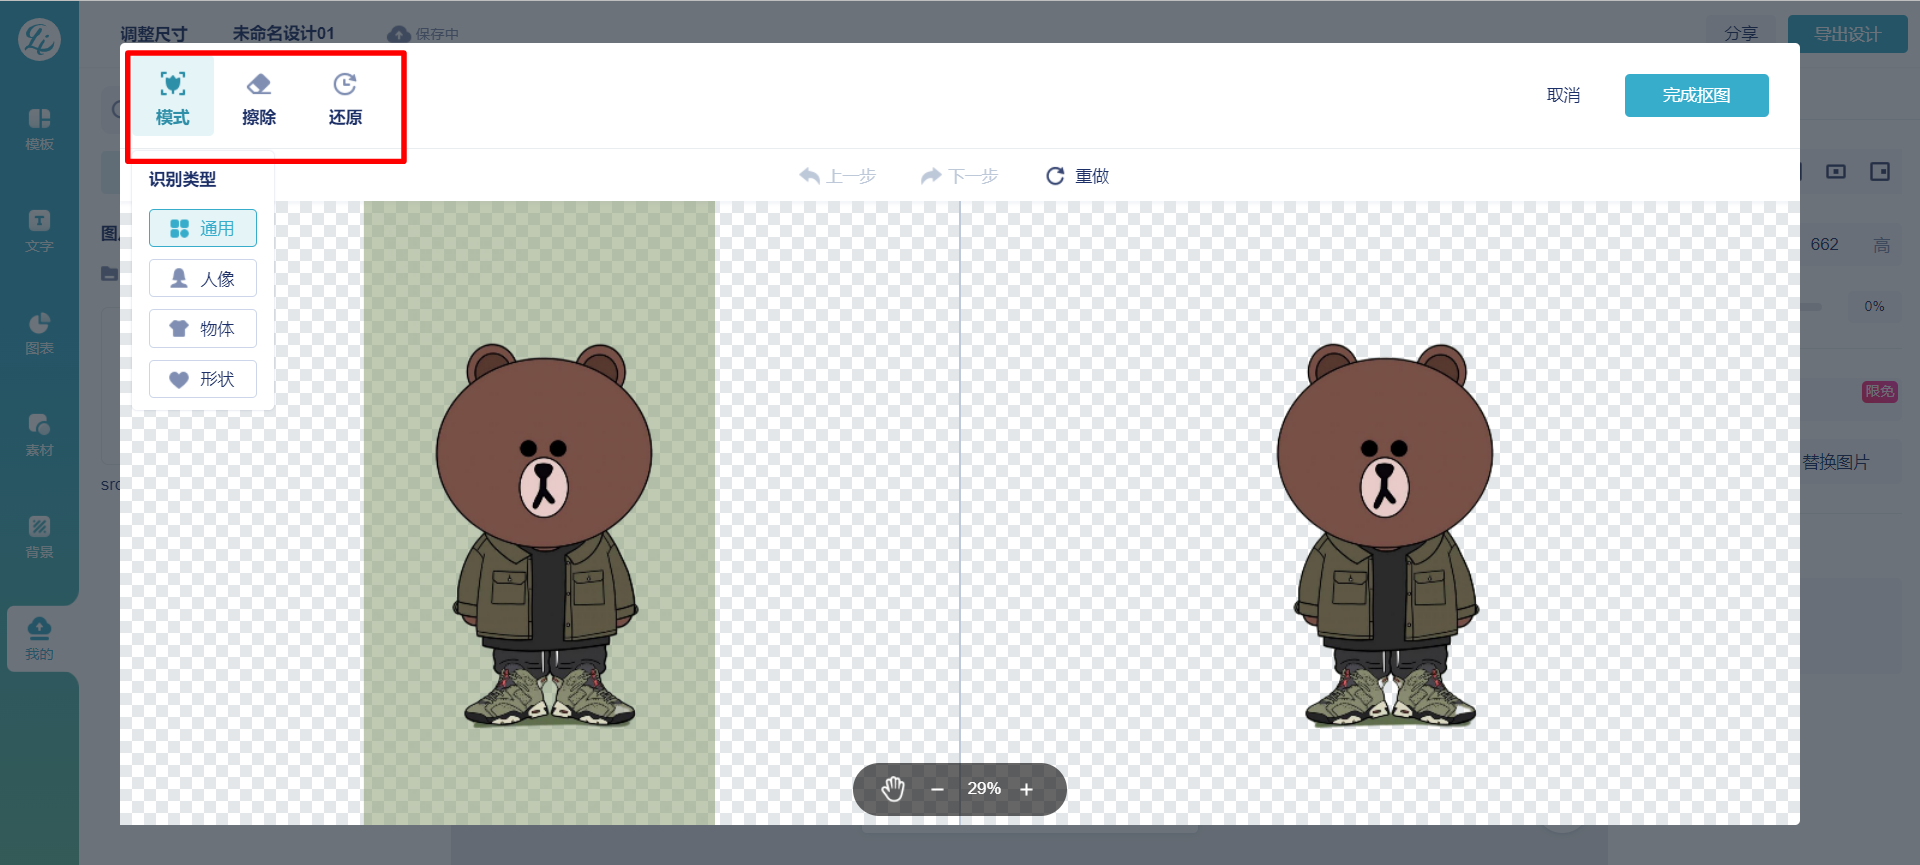Zoom in with the plus button
Screen dimensions: 1920x865
(x=1026, y=789)
